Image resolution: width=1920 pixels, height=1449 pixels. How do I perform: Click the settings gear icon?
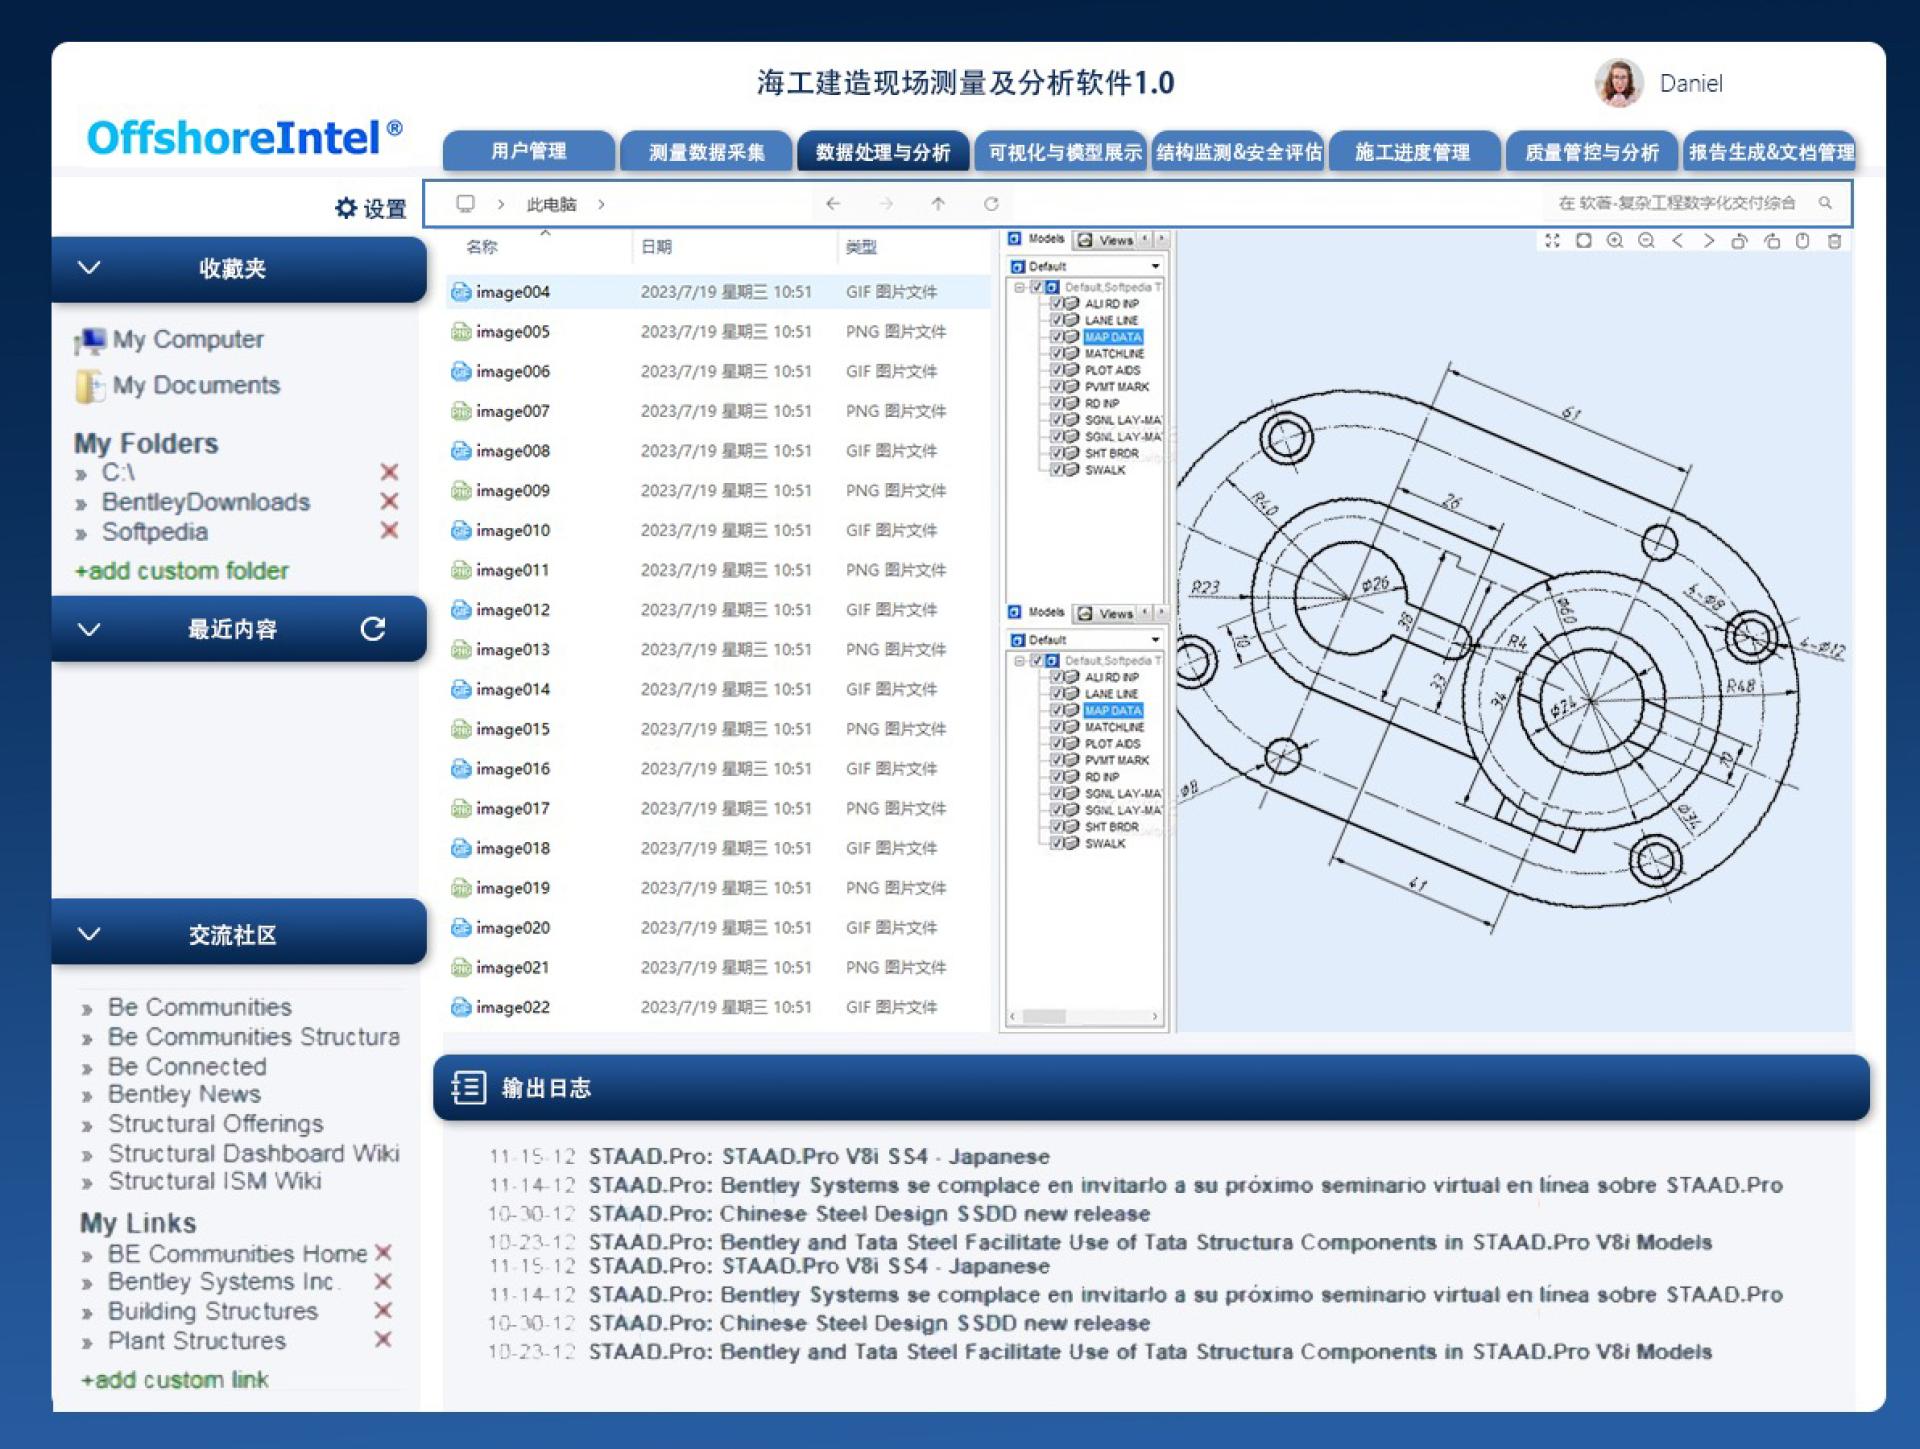coord(346,208)
